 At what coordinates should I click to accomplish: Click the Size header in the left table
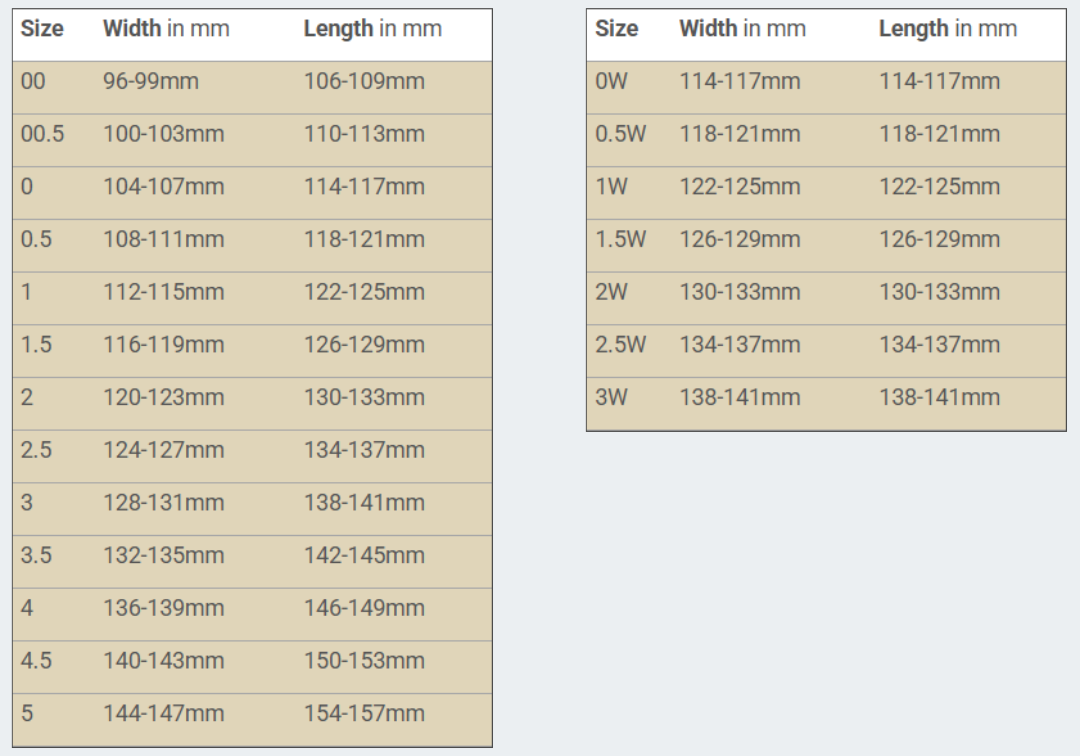42,29
